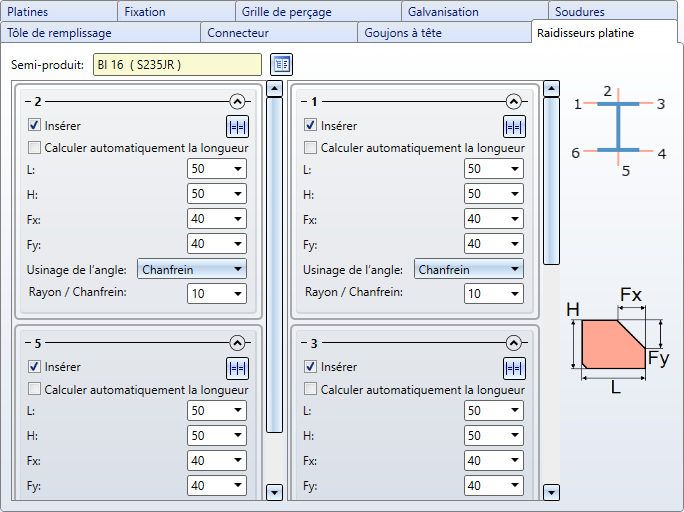This screenshot has height=512, width=684.
Task: Open L dropdown in stiffener 3
Action: coord(494,410)
